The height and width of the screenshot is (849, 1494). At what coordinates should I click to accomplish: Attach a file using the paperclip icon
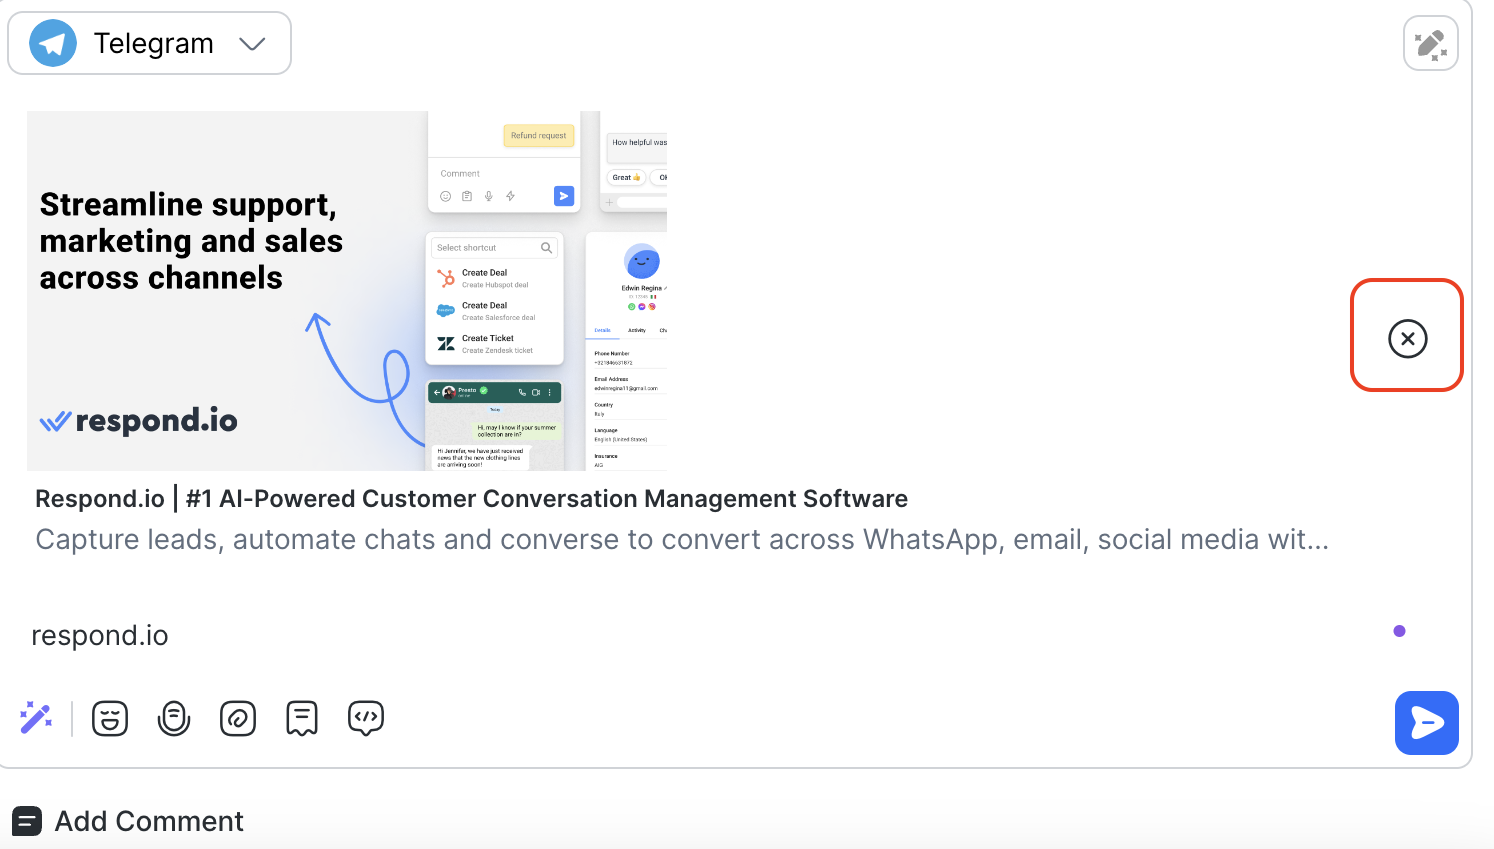238,718
